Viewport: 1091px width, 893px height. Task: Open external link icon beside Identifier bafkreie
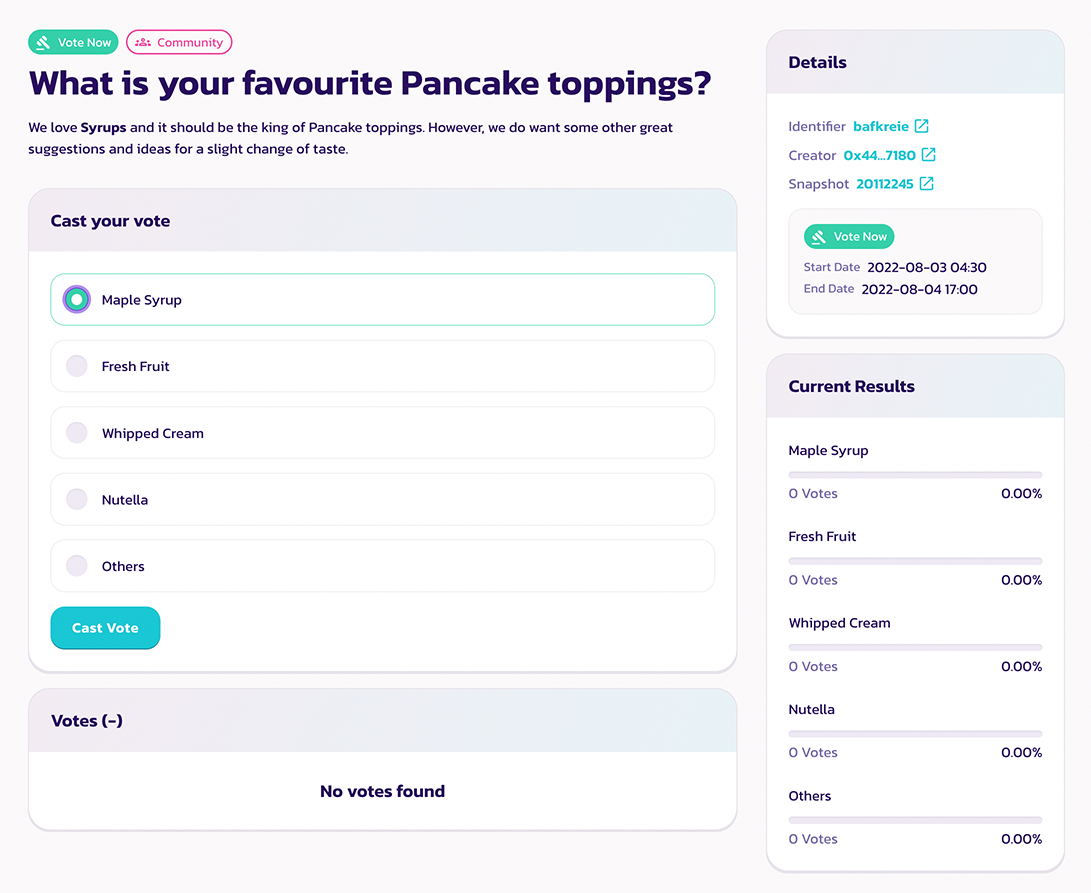click(x=922, y=126)
